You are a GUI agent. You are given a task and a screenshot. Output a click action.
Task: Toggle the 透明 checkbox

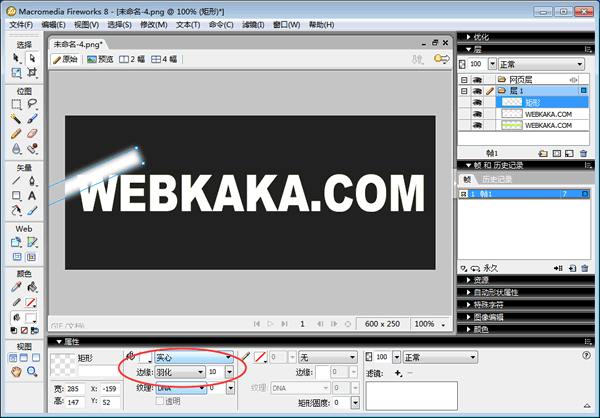[x=159, y=401]
